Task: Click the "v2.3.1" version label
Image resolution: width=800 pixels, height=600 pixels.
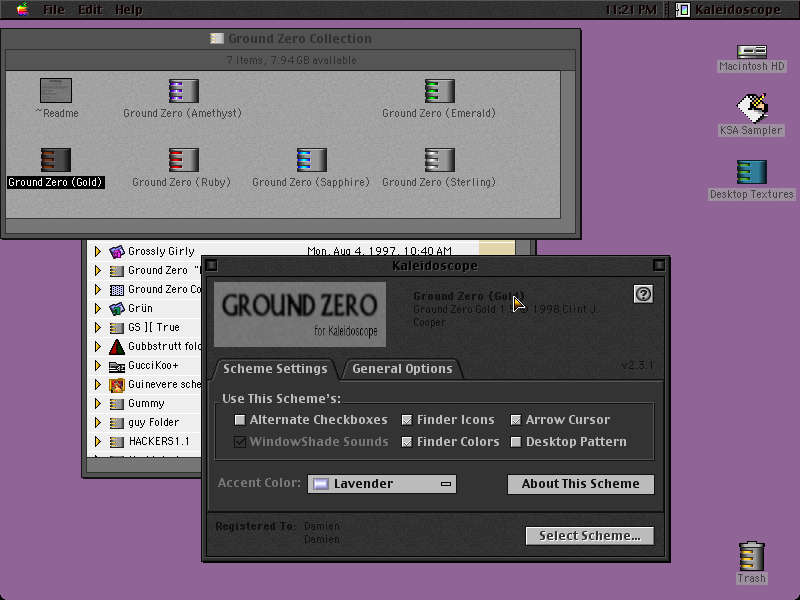Action: click(x=637, y=365)
